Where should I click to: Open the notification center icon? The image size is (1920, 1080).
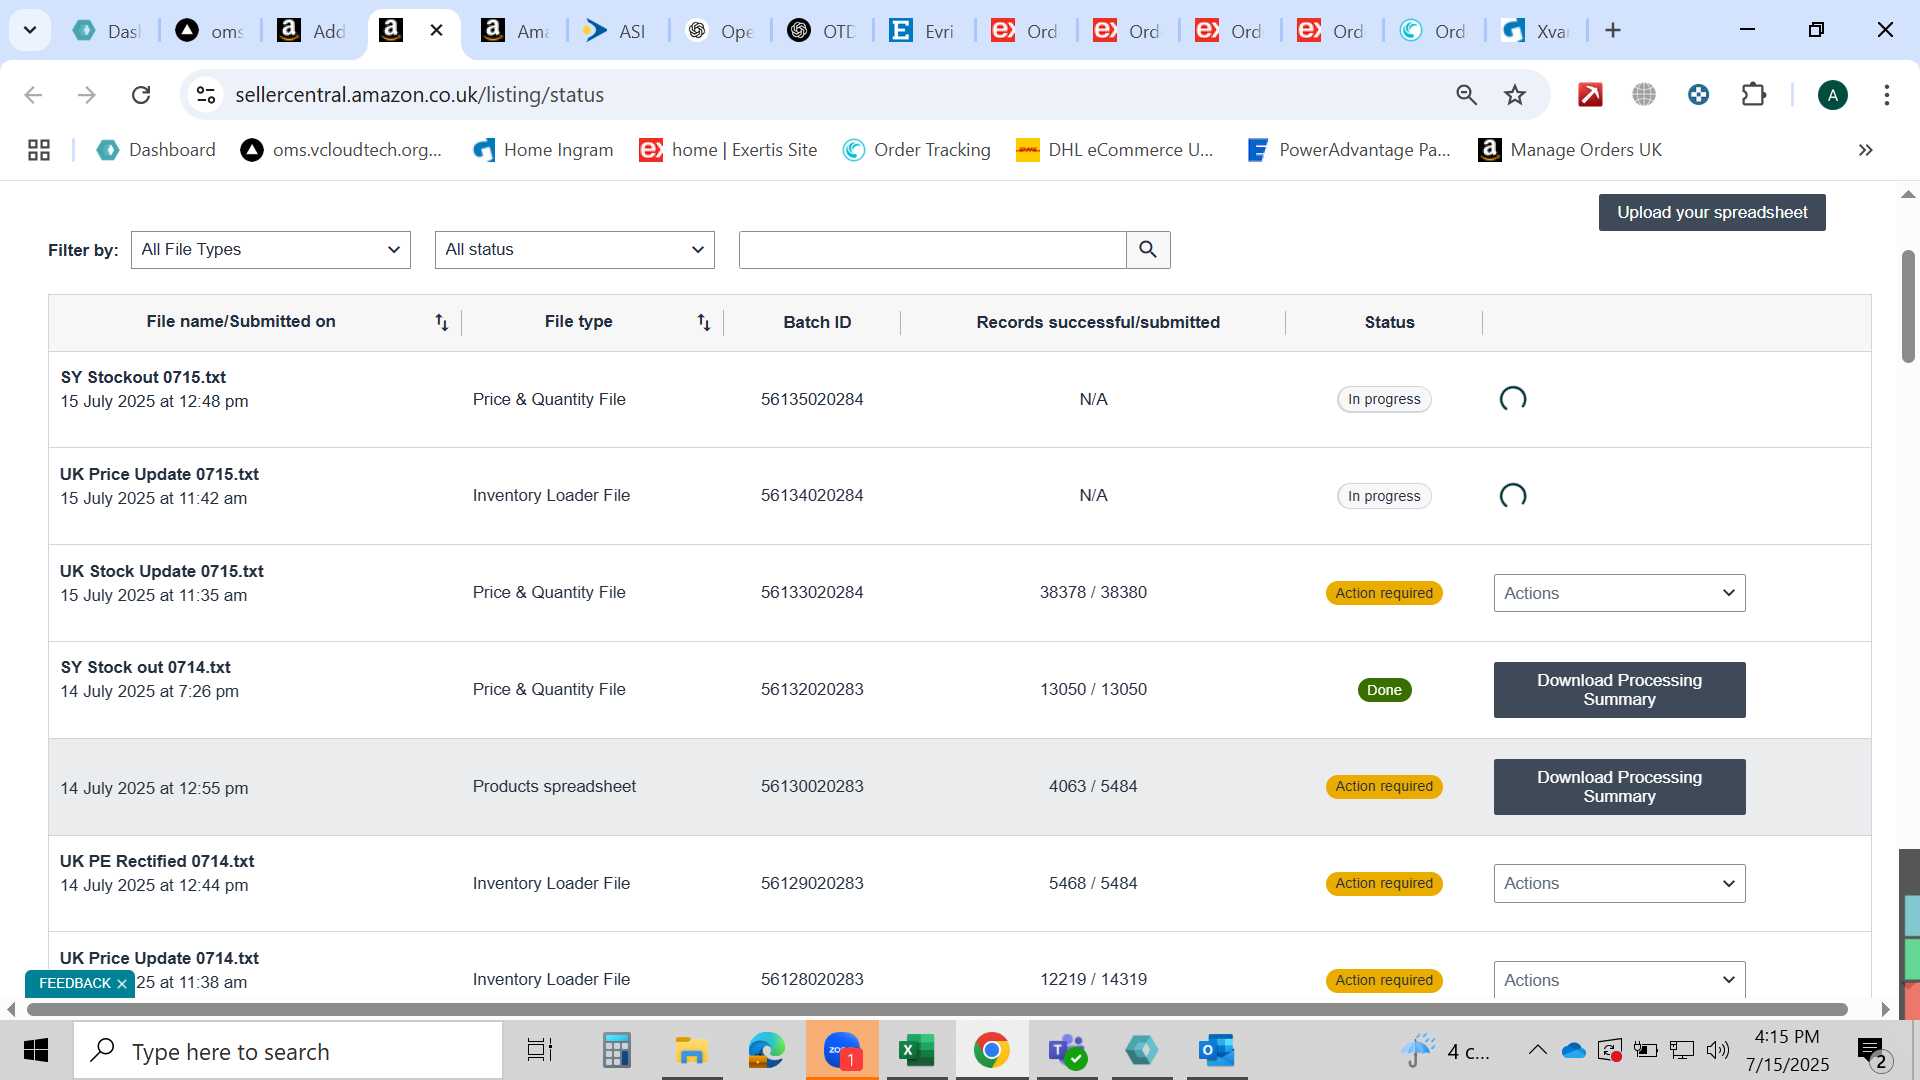(x=1871, y=1051)
